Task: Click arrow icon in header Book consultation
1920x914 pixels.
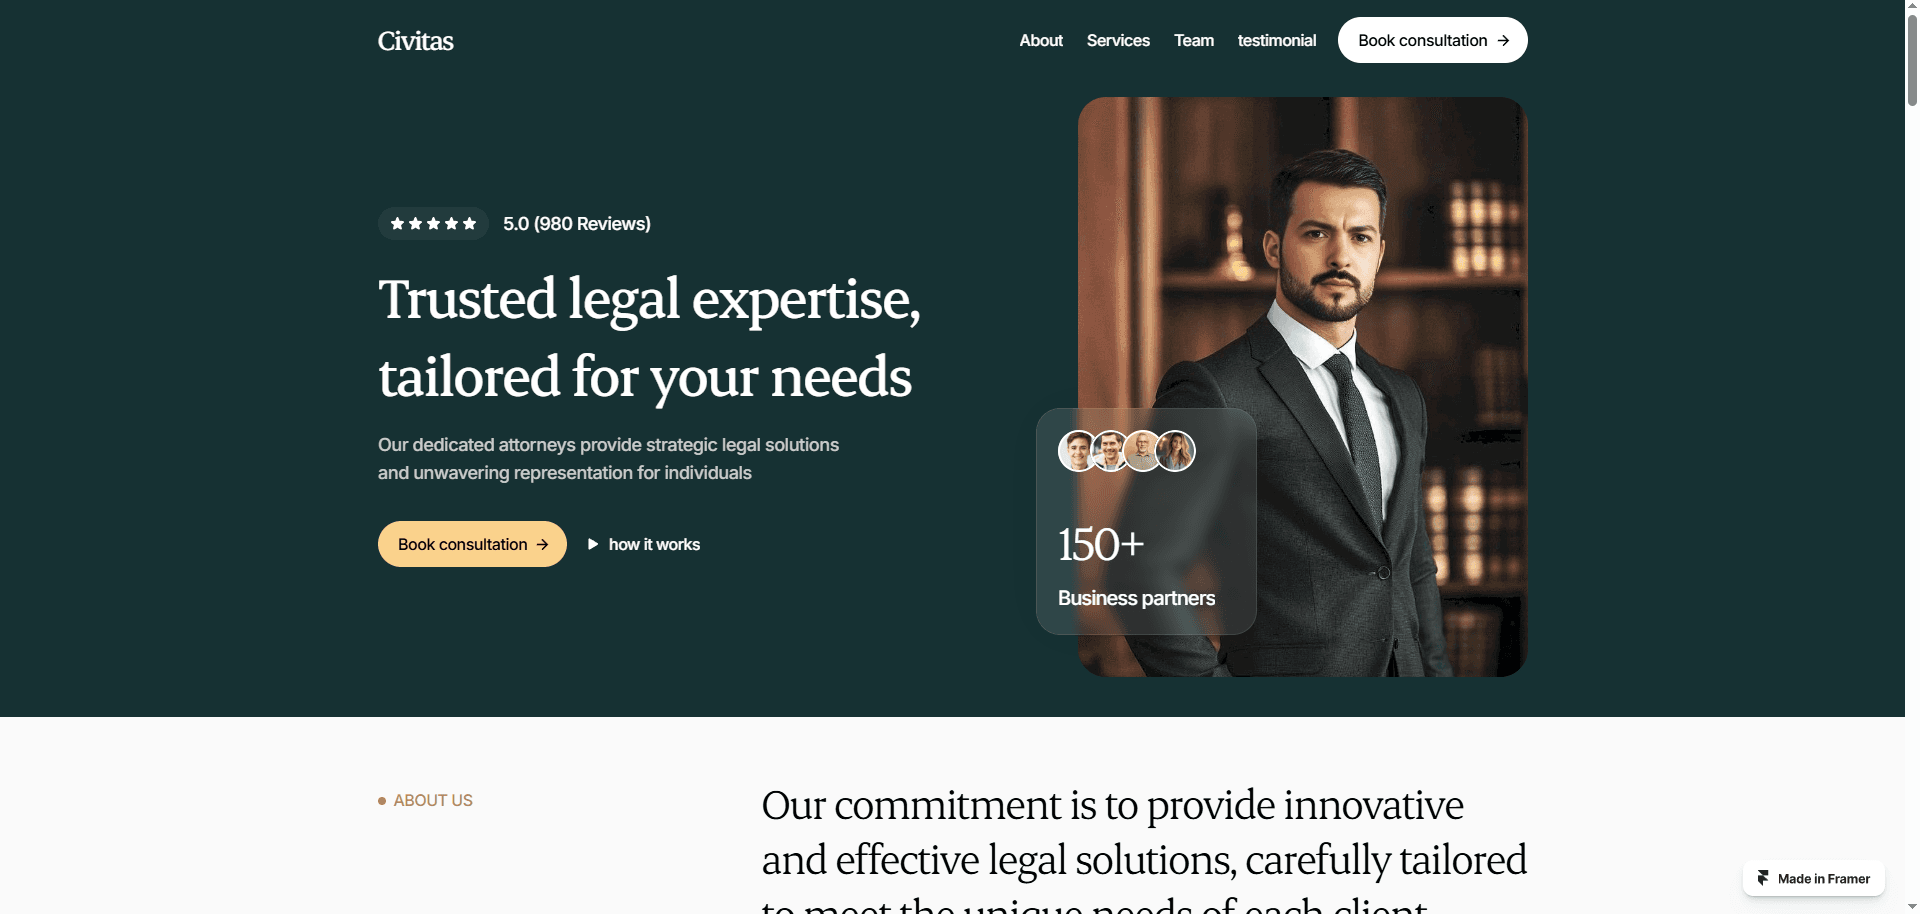Action: [x=1503, y=40]
